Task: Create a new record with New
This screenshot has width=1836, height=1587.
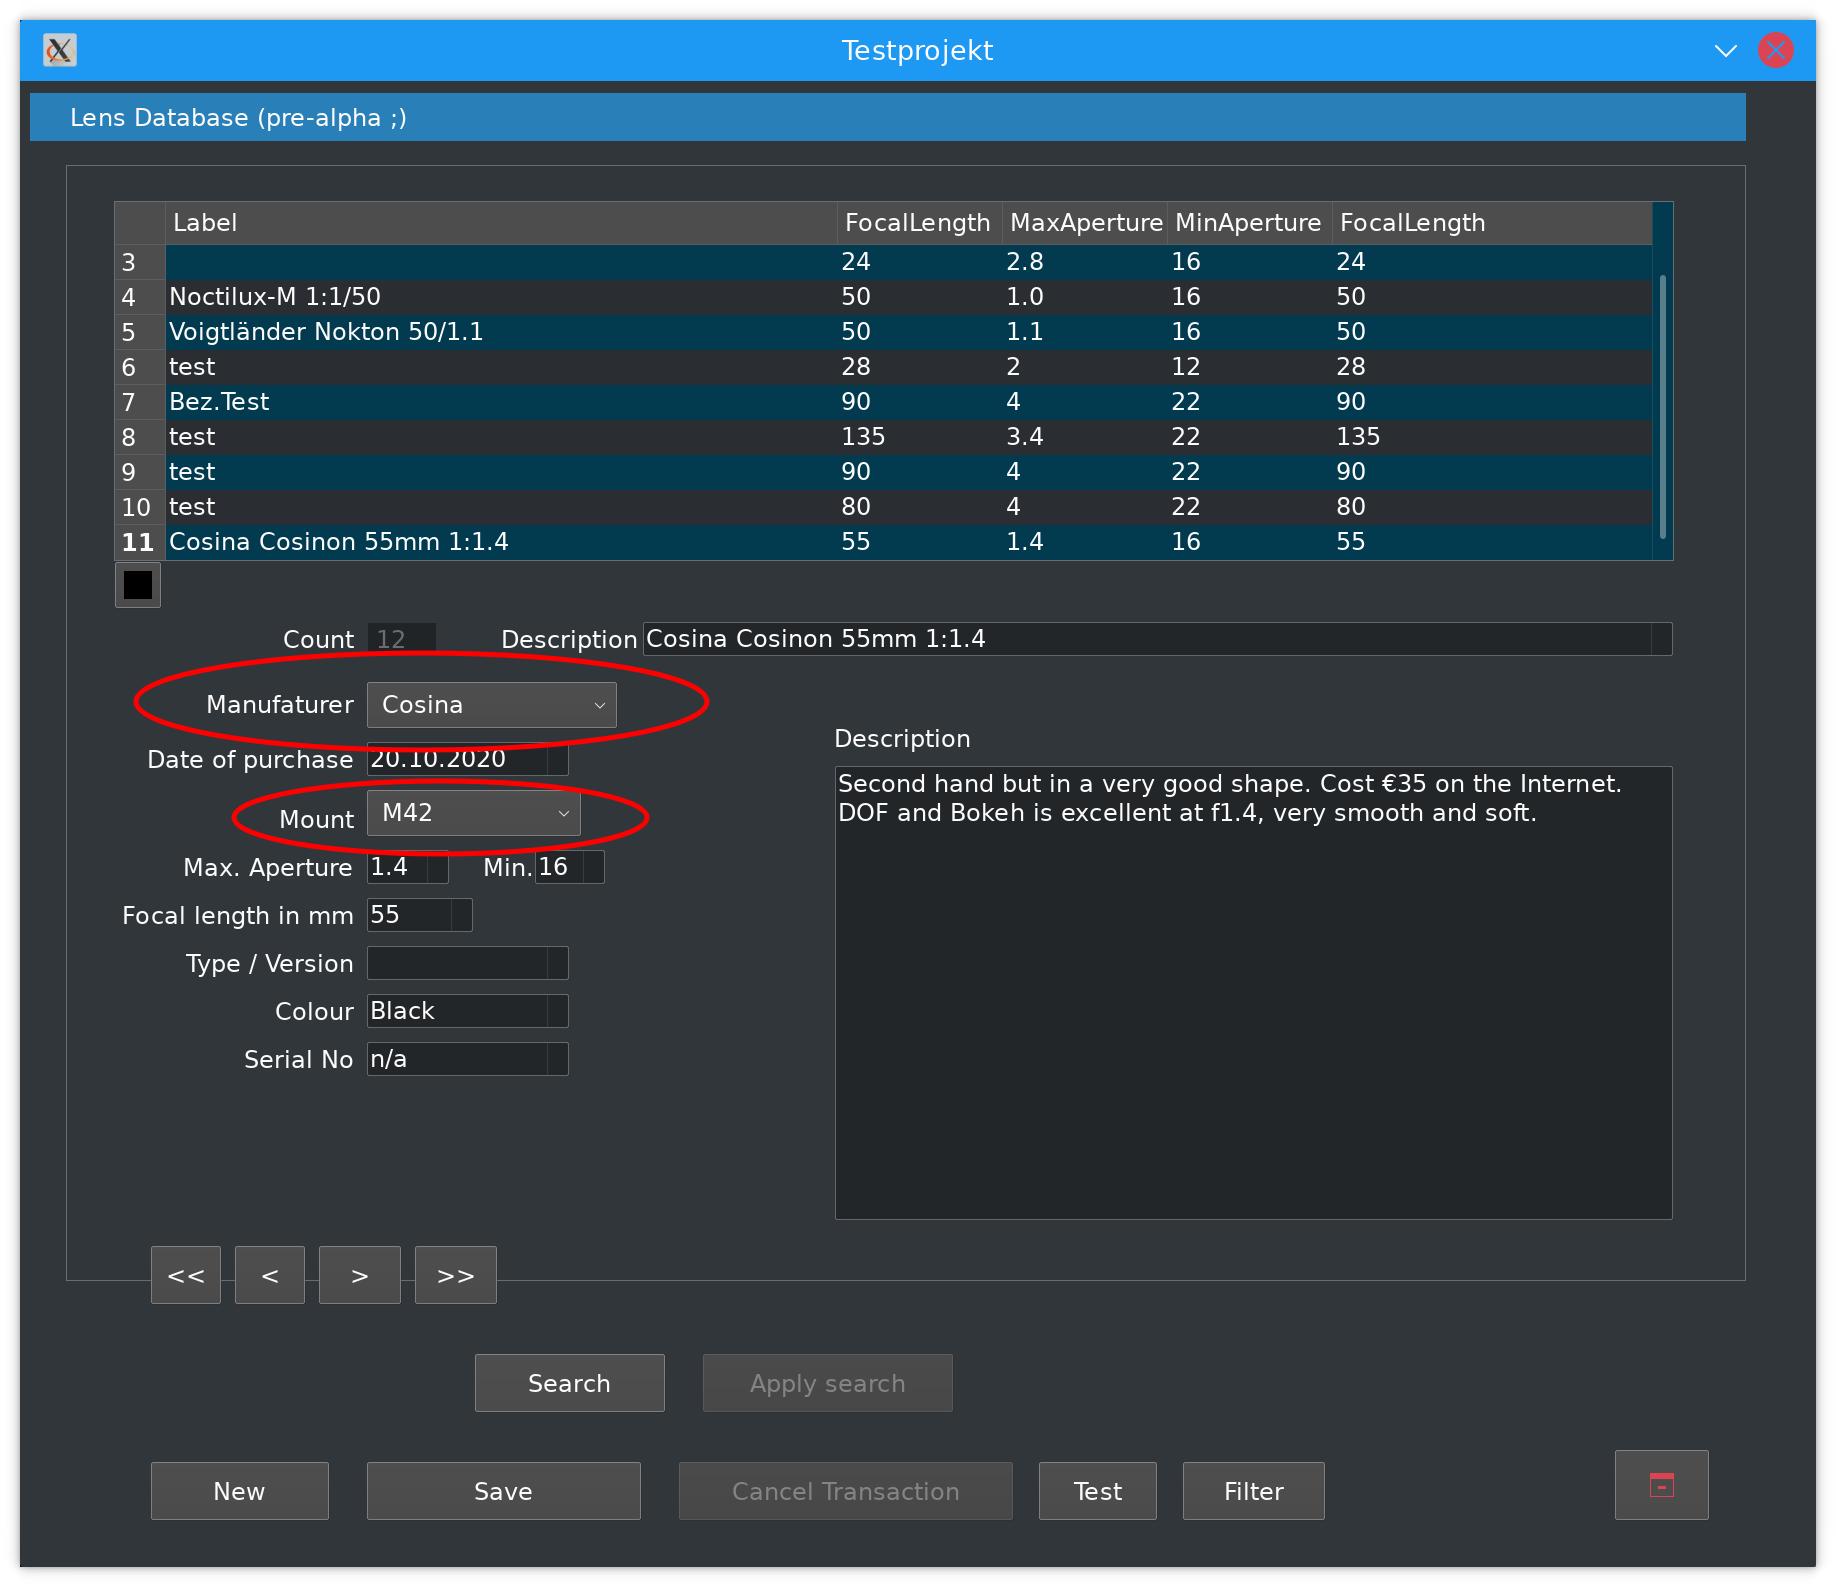Action: coord(239,1491)
